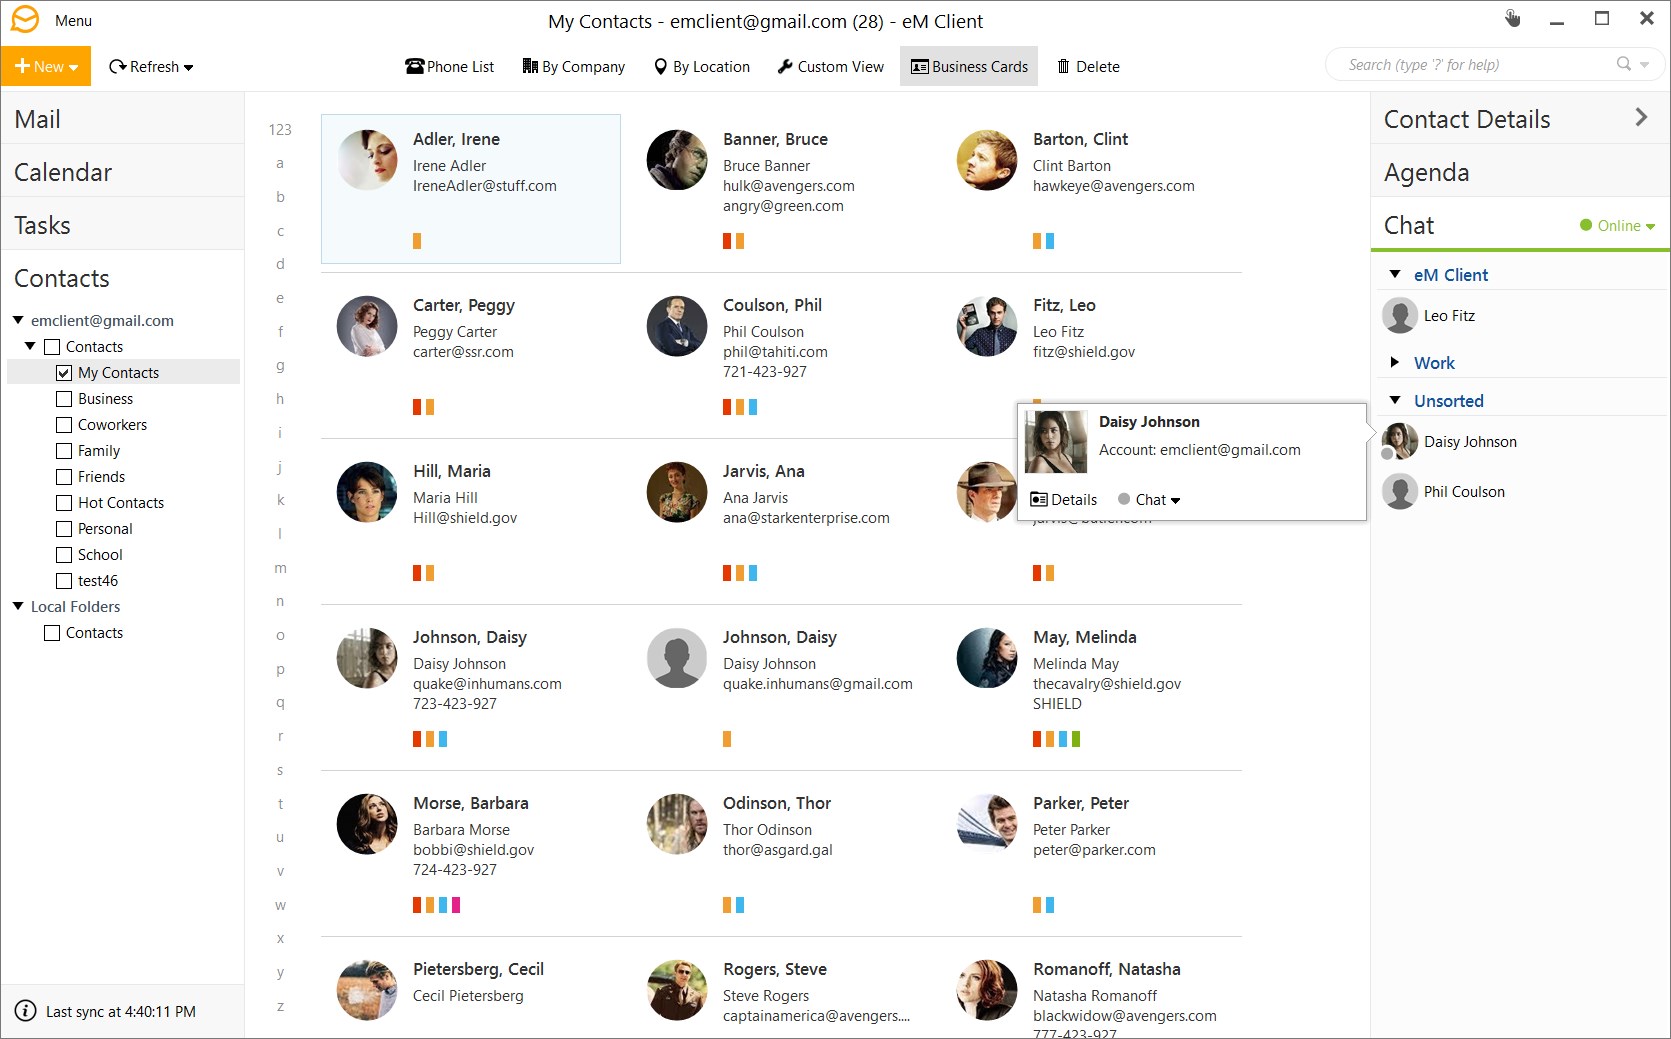Screen dimensions: 1671x1039
Task: Switch to the Calendar section
Action: click(x=63, y=172)
